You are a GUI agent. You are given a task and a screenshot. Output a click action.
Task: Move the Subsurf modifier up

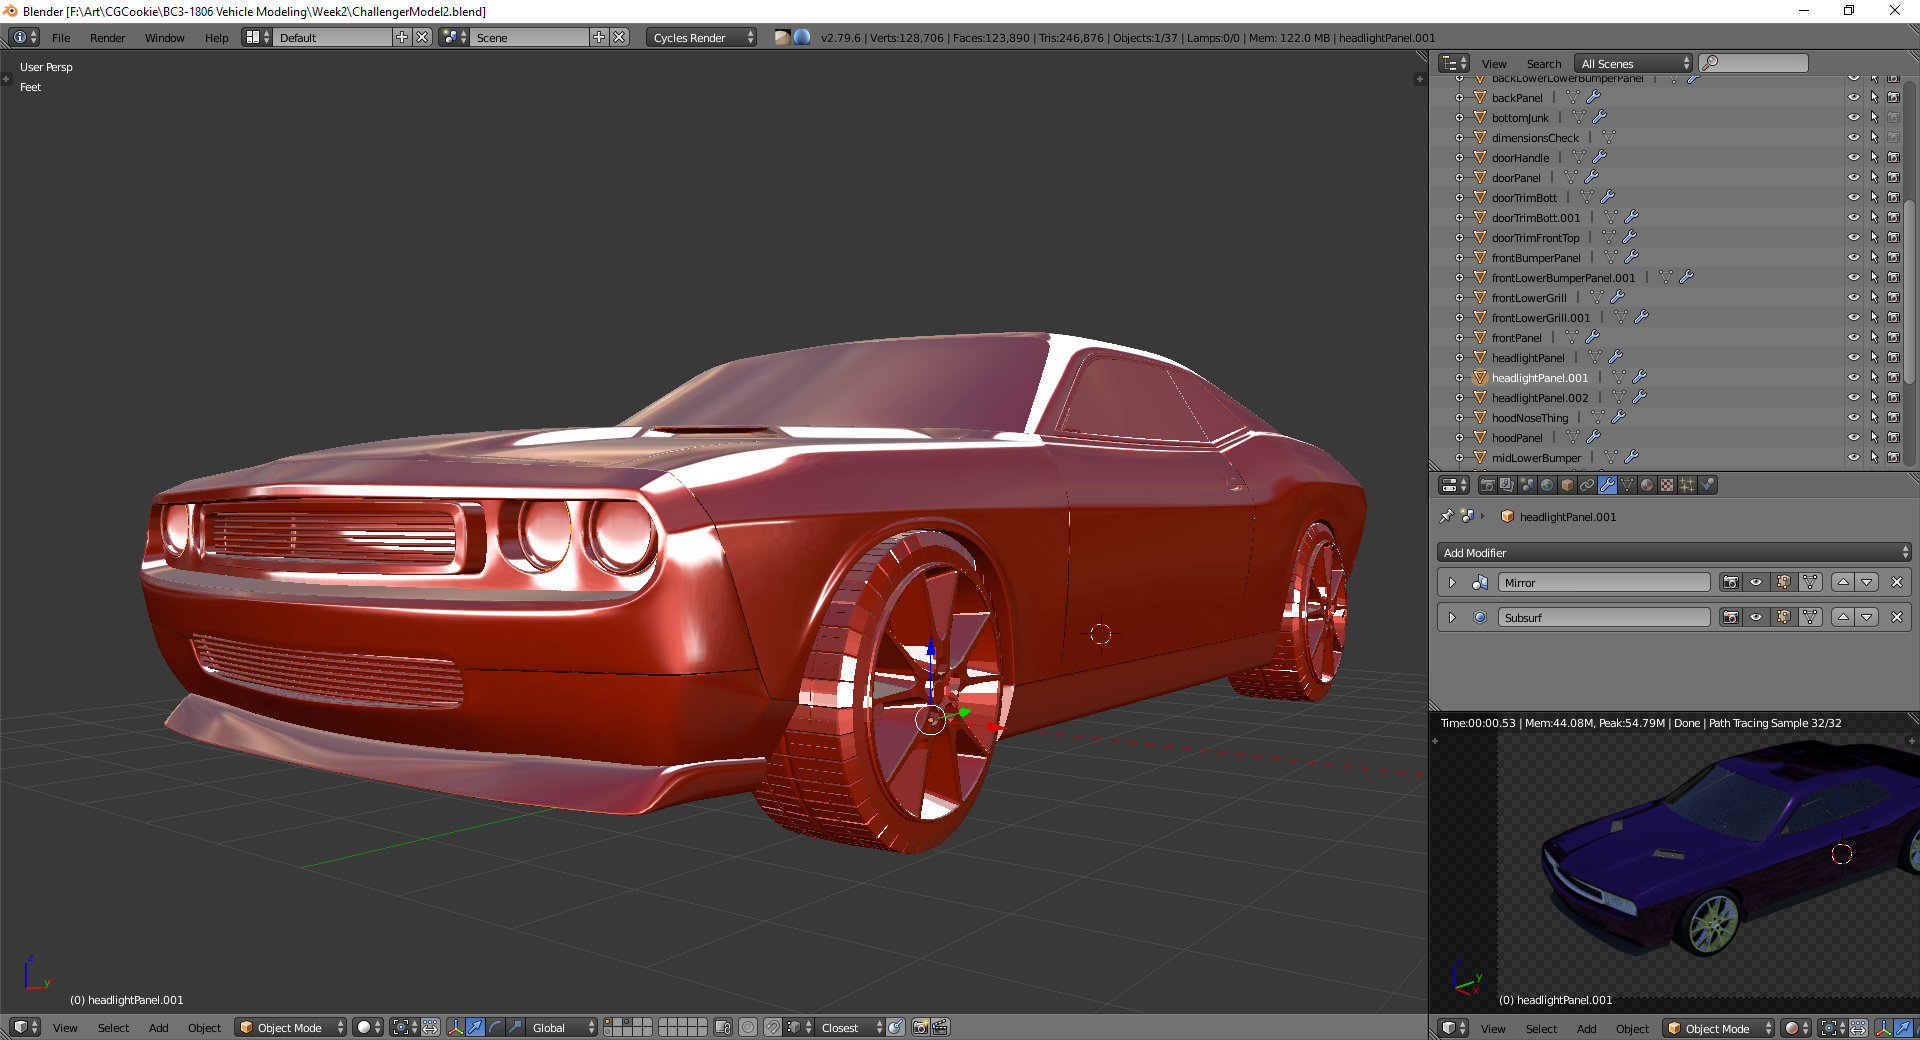pyautogui.click(x=1843, y=617)
